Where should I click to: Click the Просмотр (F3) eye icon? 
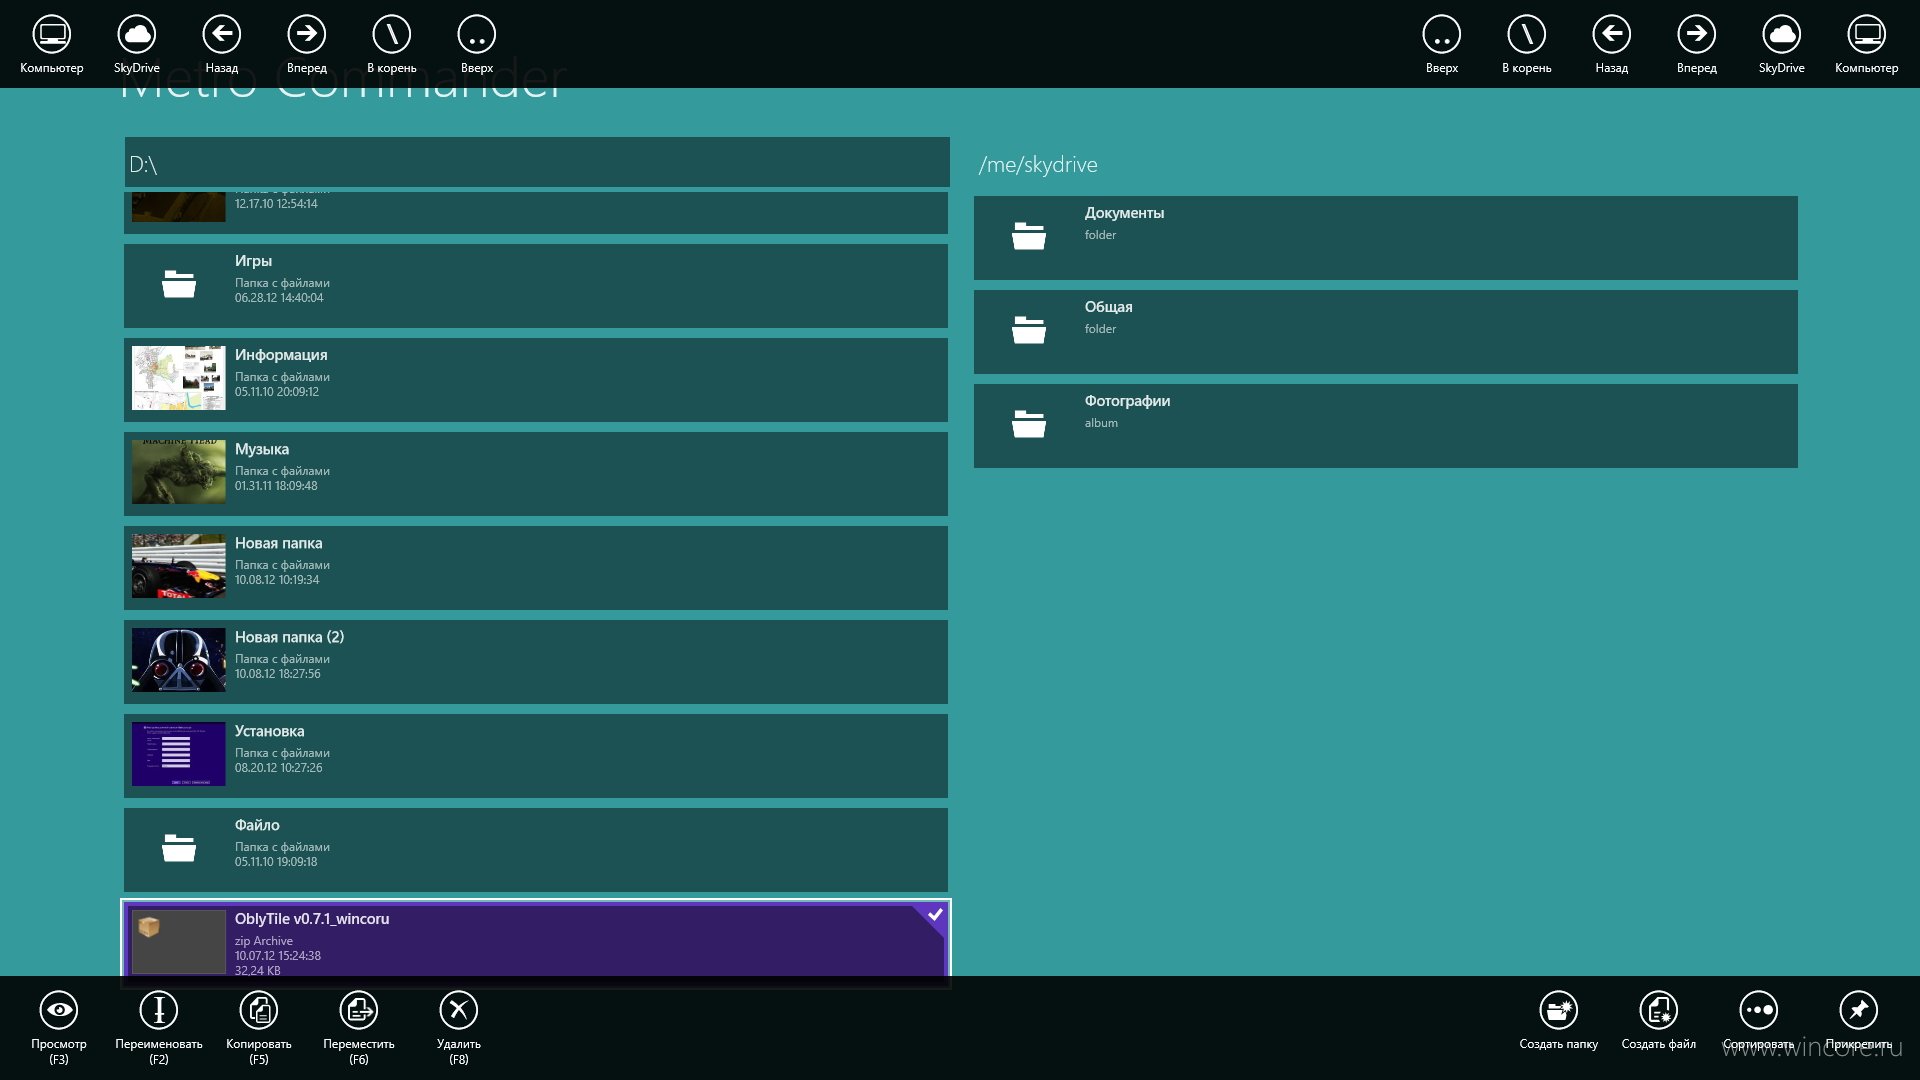click(x=59, y=1010)
